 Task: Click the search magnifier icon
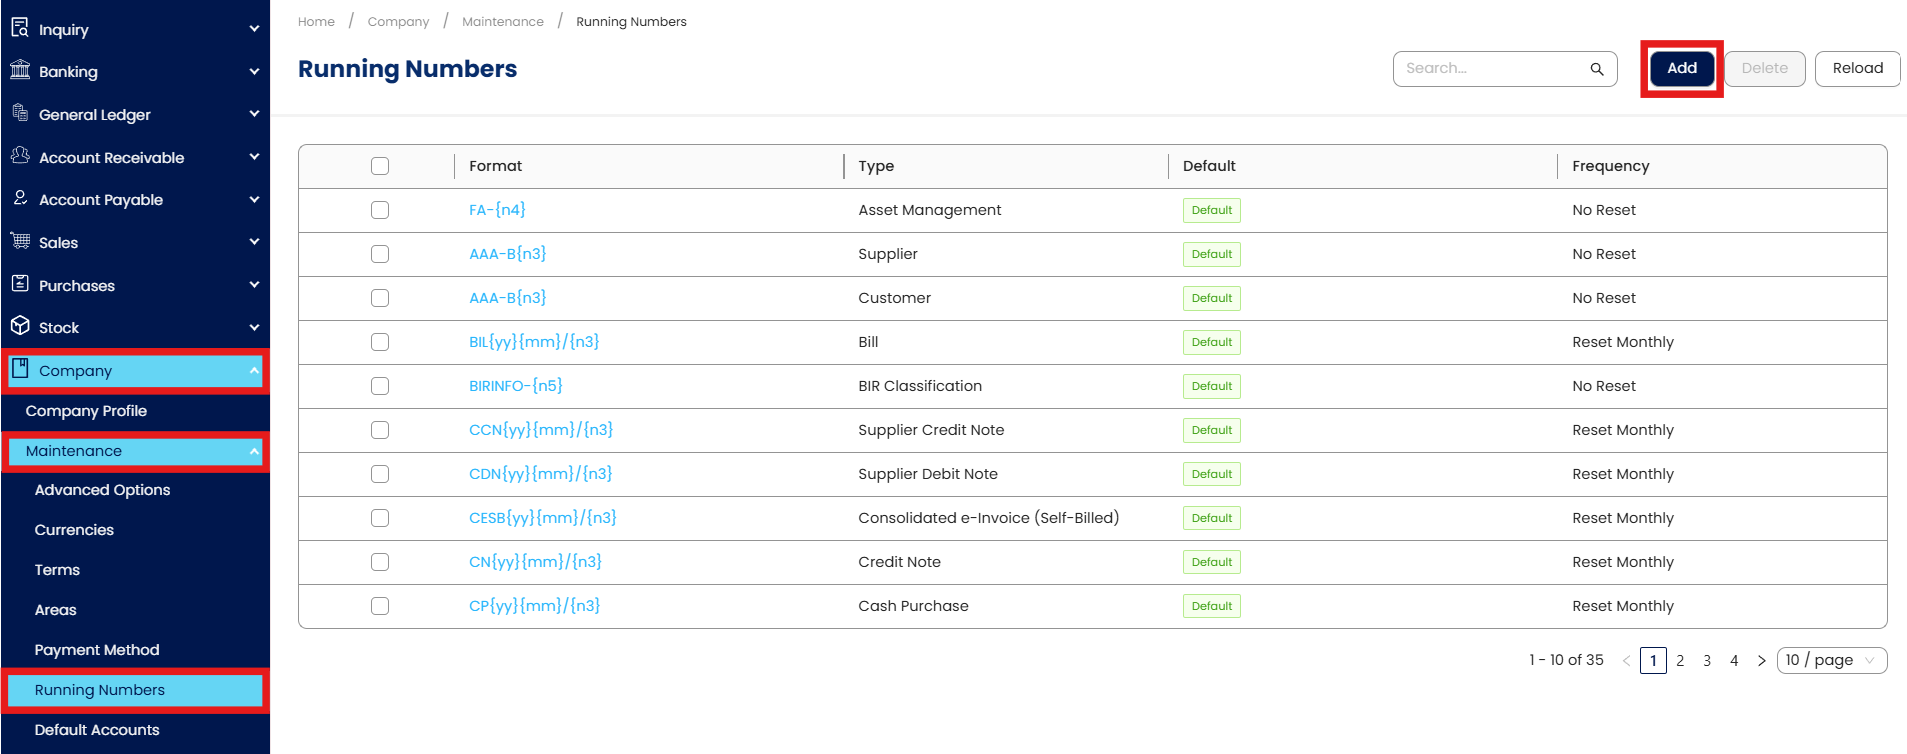tap(1597, 69)
